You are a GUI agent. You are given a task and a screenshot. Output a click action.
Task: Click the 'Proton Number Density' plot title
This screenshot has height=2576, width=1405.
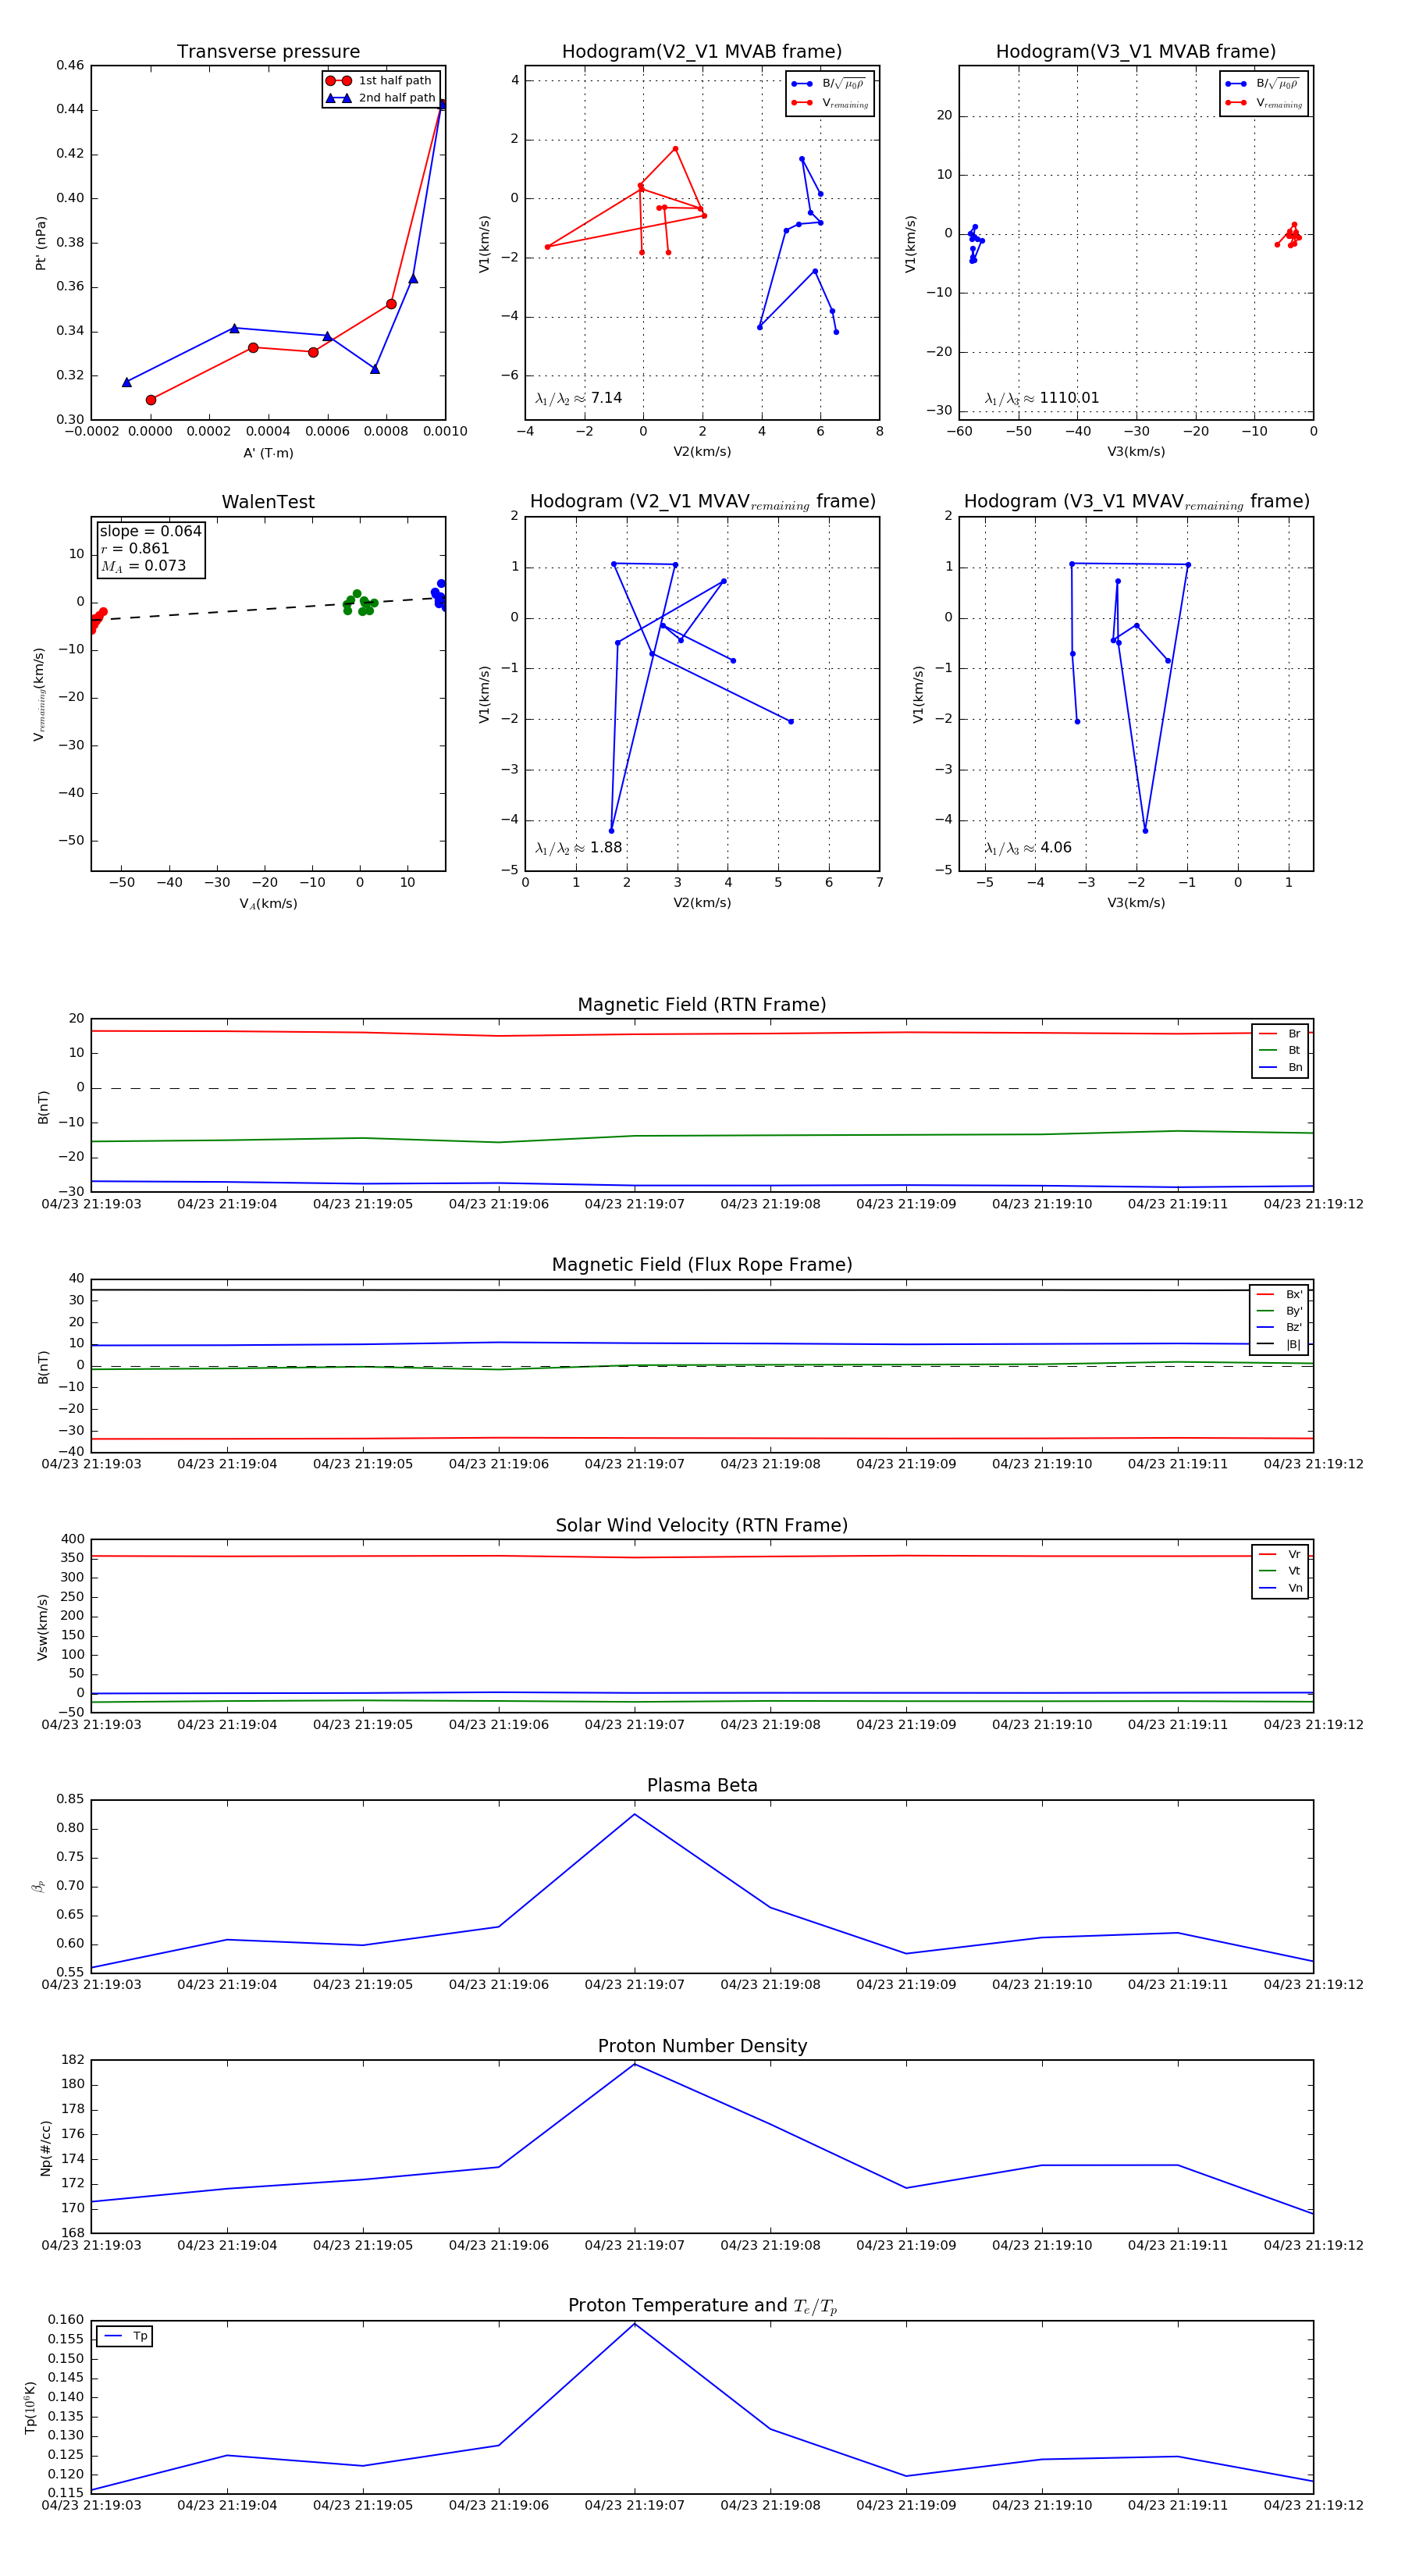click(x=702, y=2046)
